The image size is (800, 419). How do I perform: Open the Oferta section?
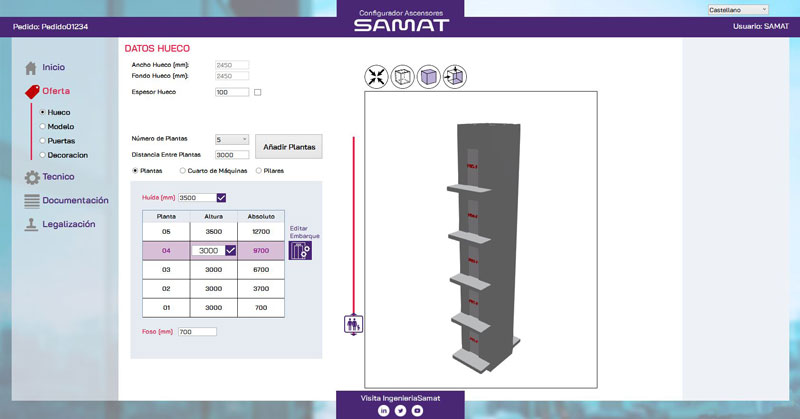click(x=56, y=91)
